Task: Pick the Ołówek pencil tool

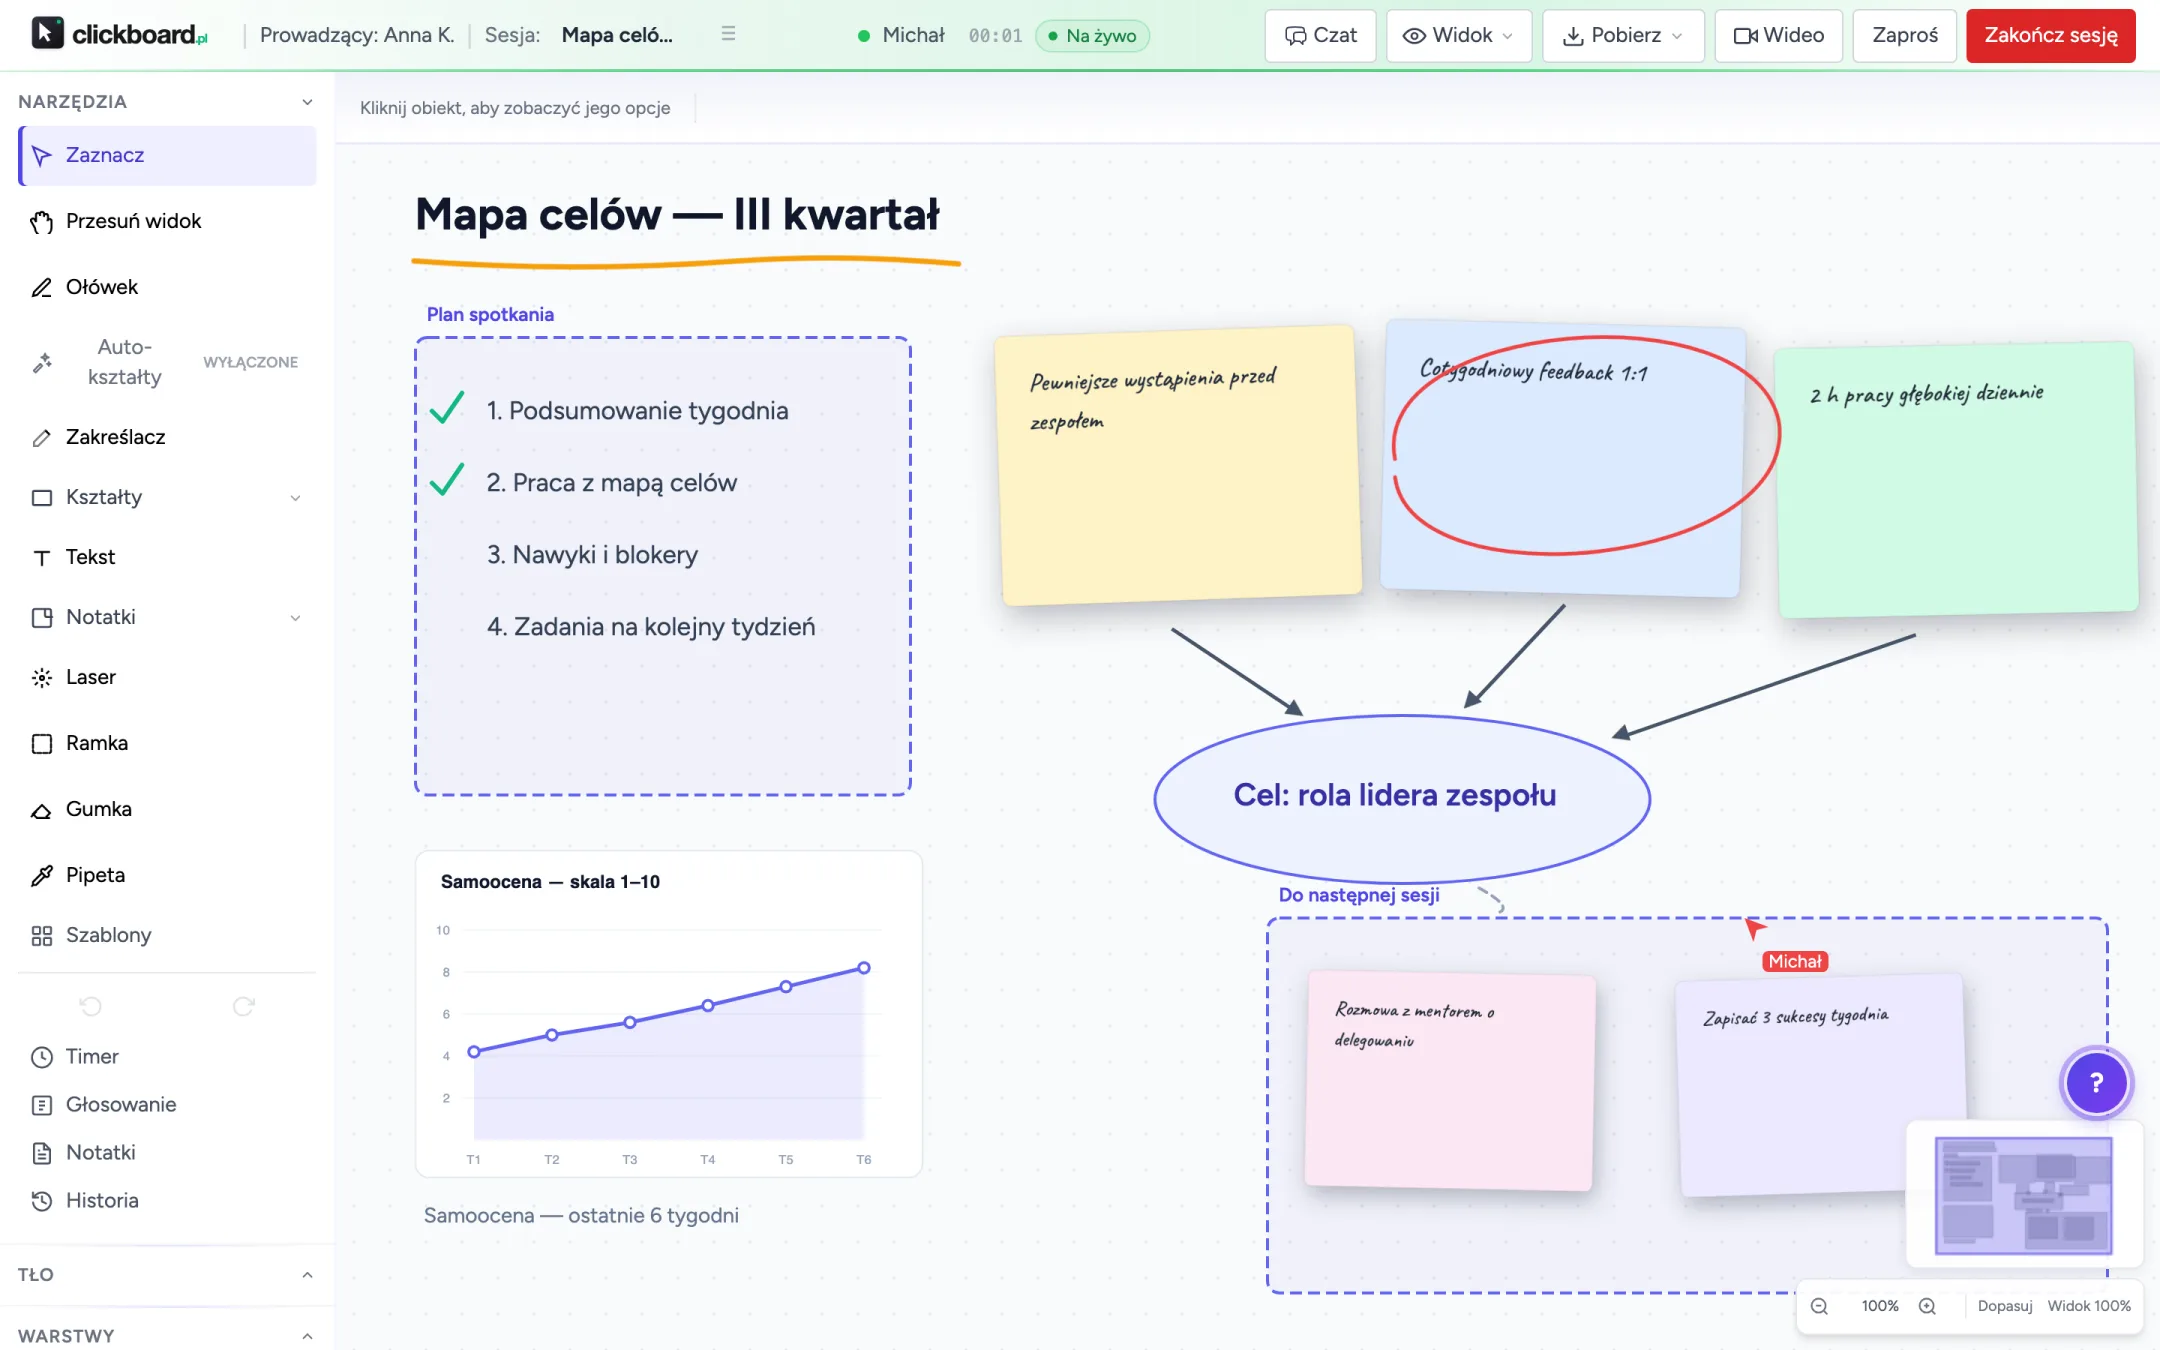Action: [x=167, y=287]
